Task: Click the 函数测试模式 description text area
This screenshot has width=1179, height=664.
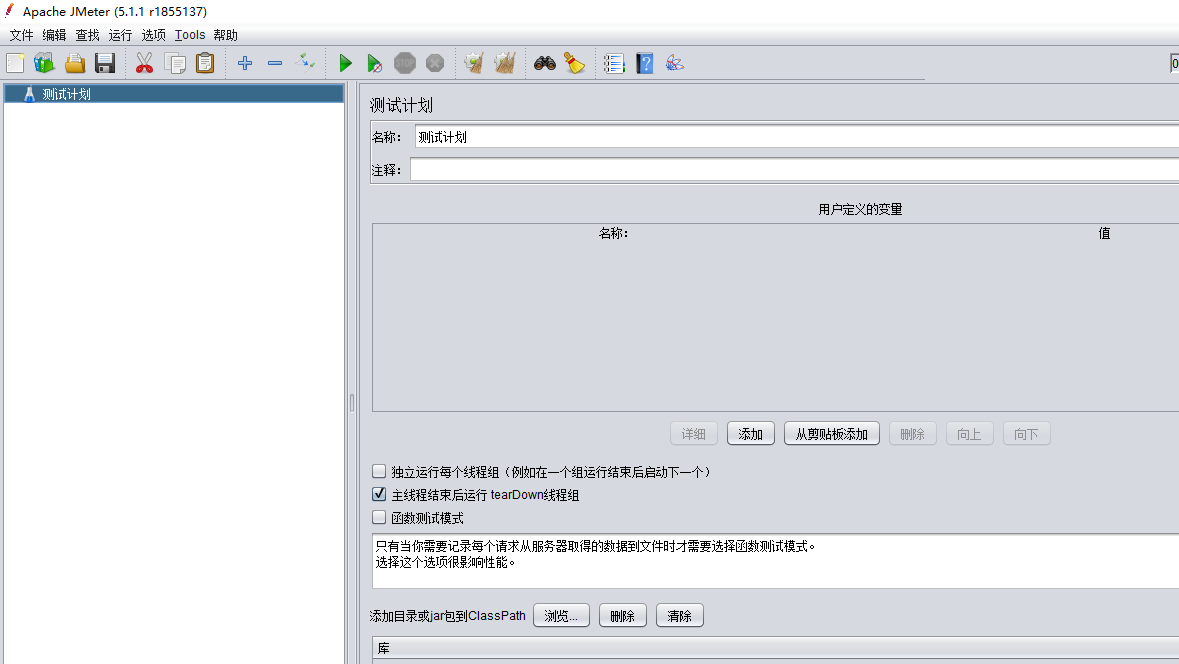Action: pyautogui.click(x=776, y=561)
